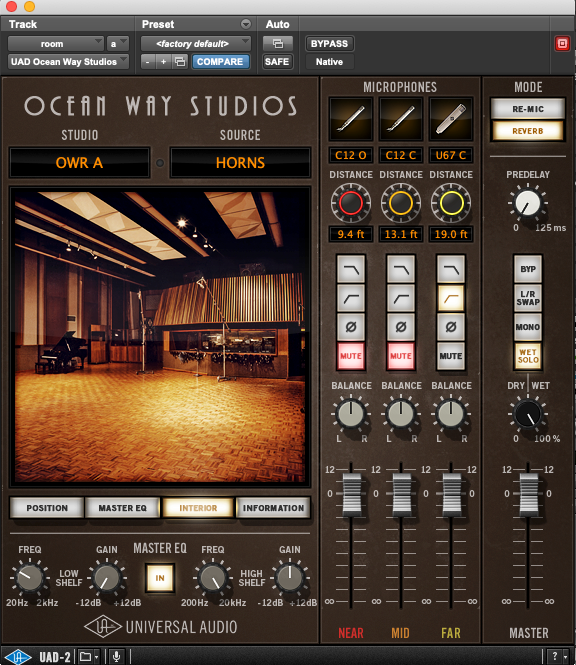Click the BYPASS button
The width and height of the screenshot is (576, 665).
329,44
